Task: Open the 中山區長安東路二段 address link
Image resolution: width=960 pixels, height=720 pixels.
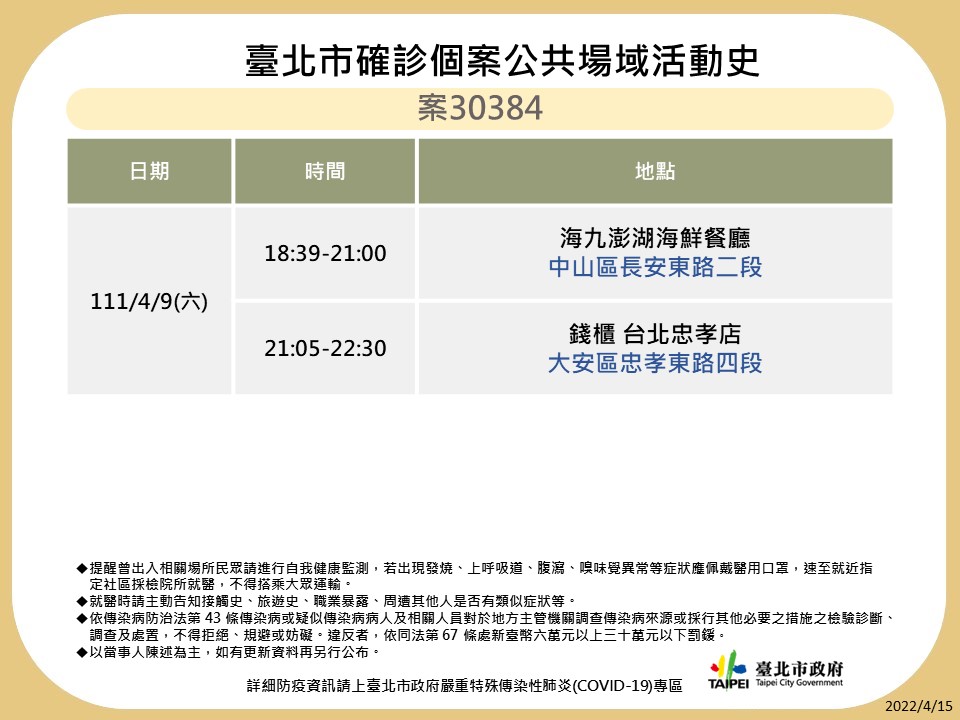Action: (x=655, y=268)
